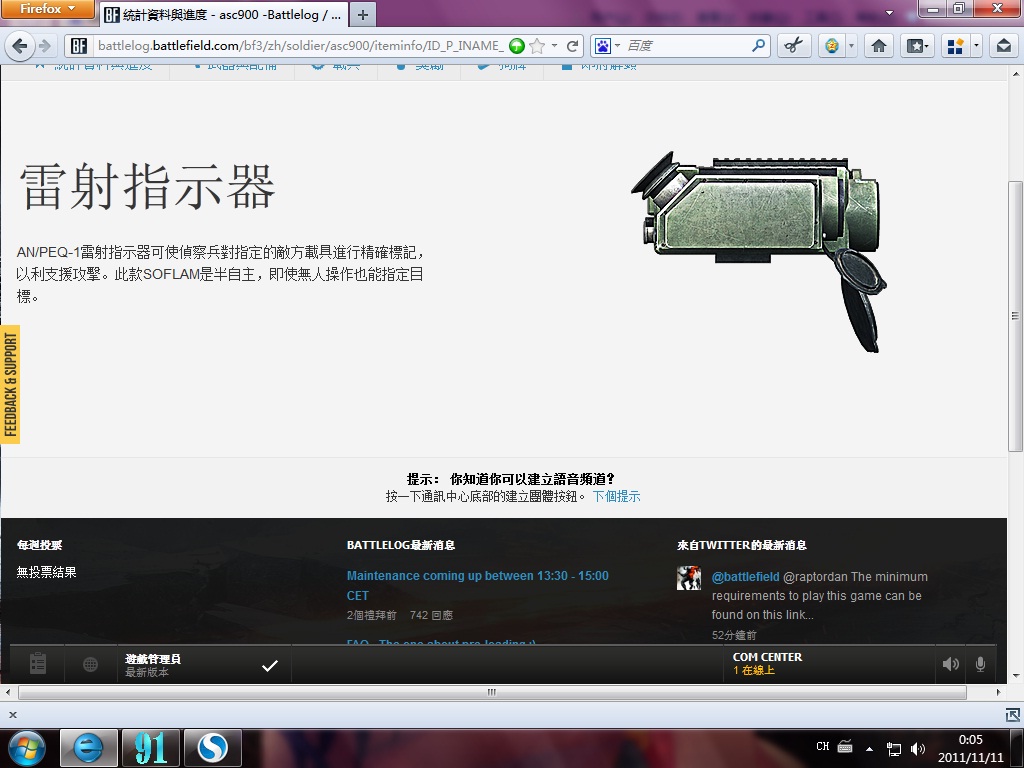This screenshot has width=1024, height=768.
Task: Go to the browser home page
Action: [879, 46]
